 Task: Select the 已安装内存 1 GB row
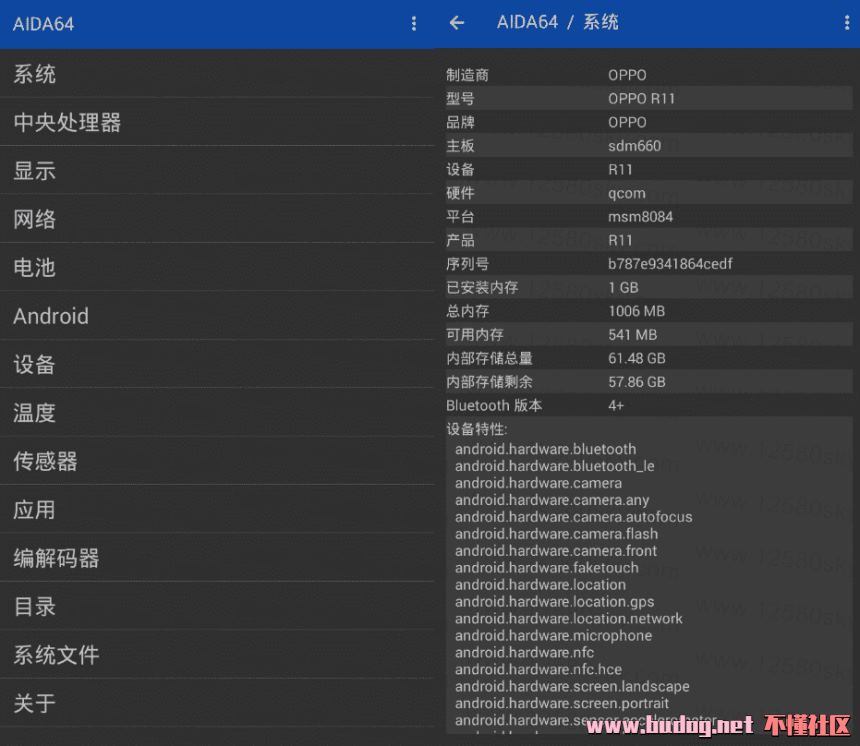[x=649, y=287]
